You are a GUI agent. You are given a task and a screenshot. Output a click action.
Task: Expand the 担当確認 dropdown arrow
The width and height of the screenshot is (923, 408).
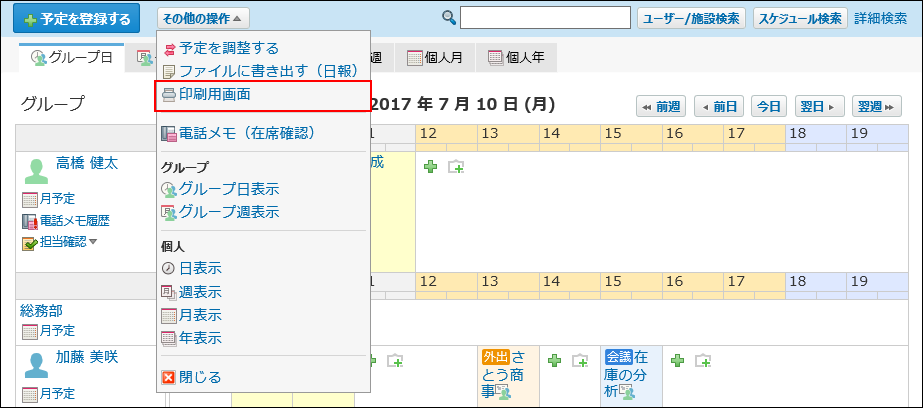click(x=93, y=241)
